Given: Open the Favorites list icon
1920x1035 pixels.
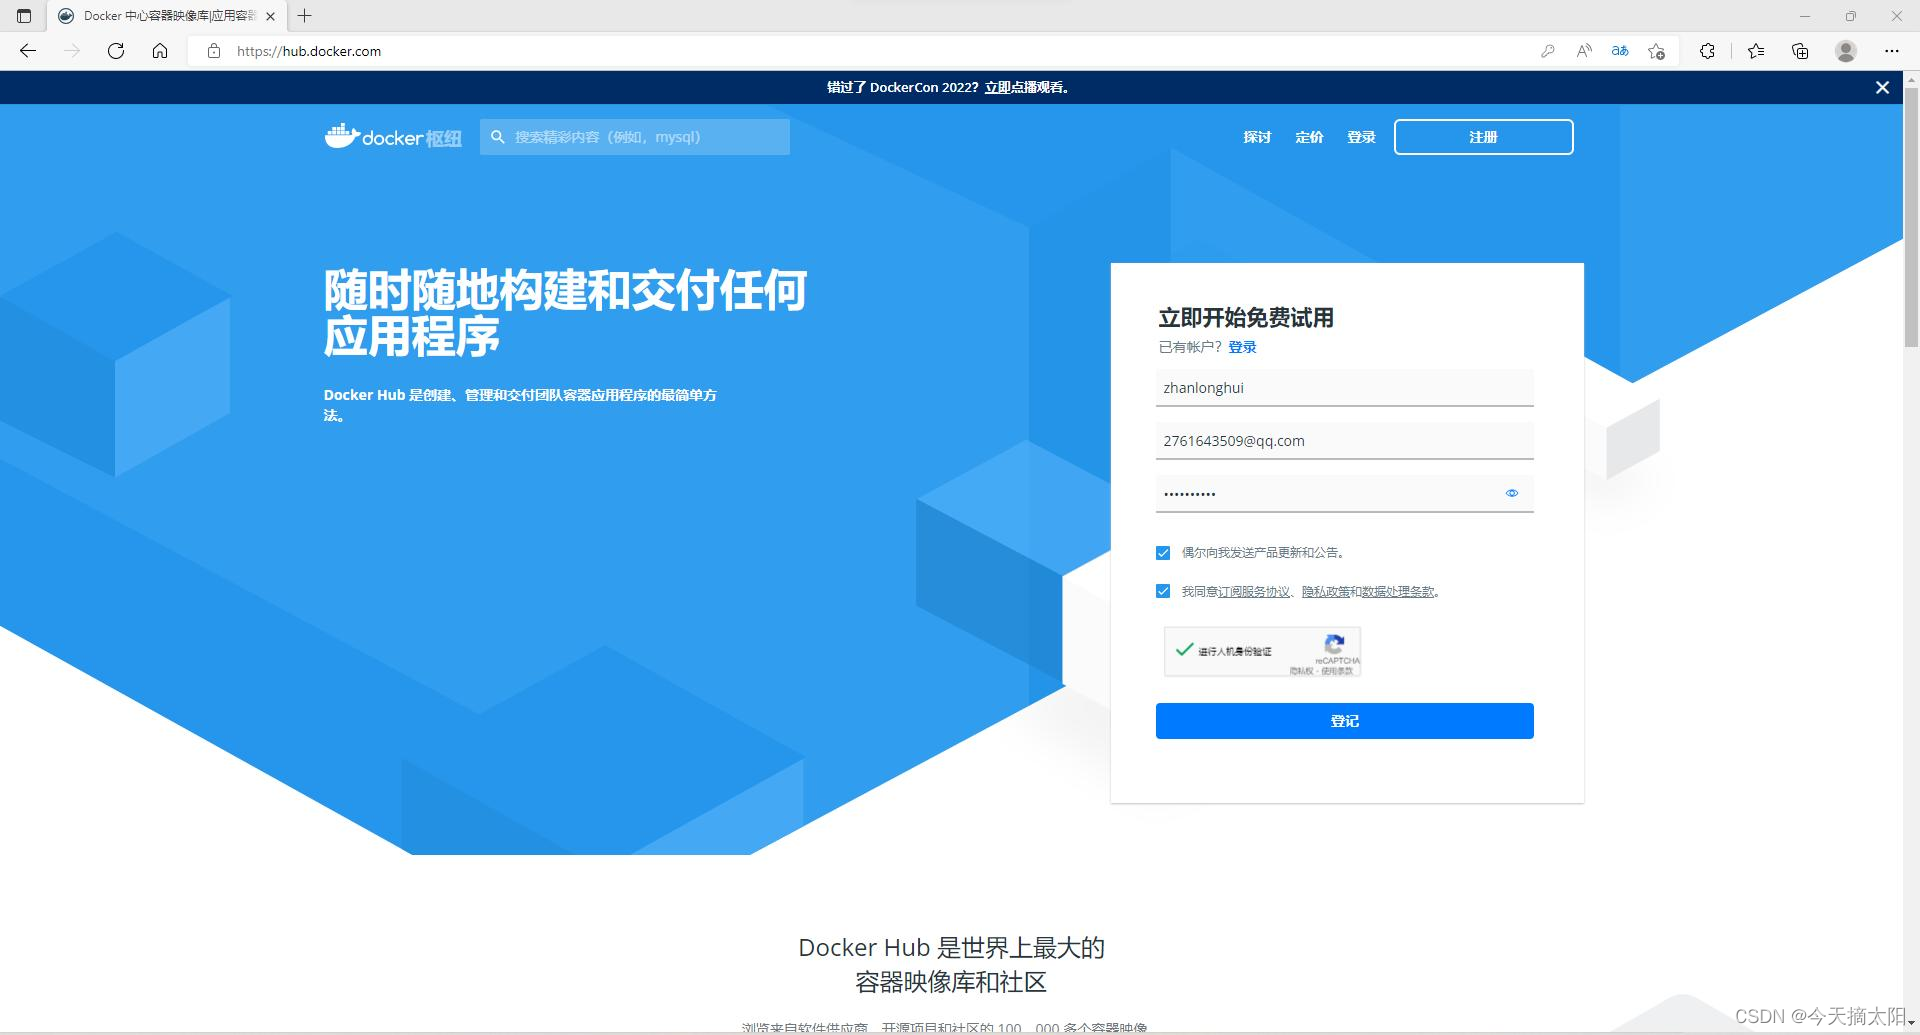Looking at the screenshot, I should point(1756,51).
